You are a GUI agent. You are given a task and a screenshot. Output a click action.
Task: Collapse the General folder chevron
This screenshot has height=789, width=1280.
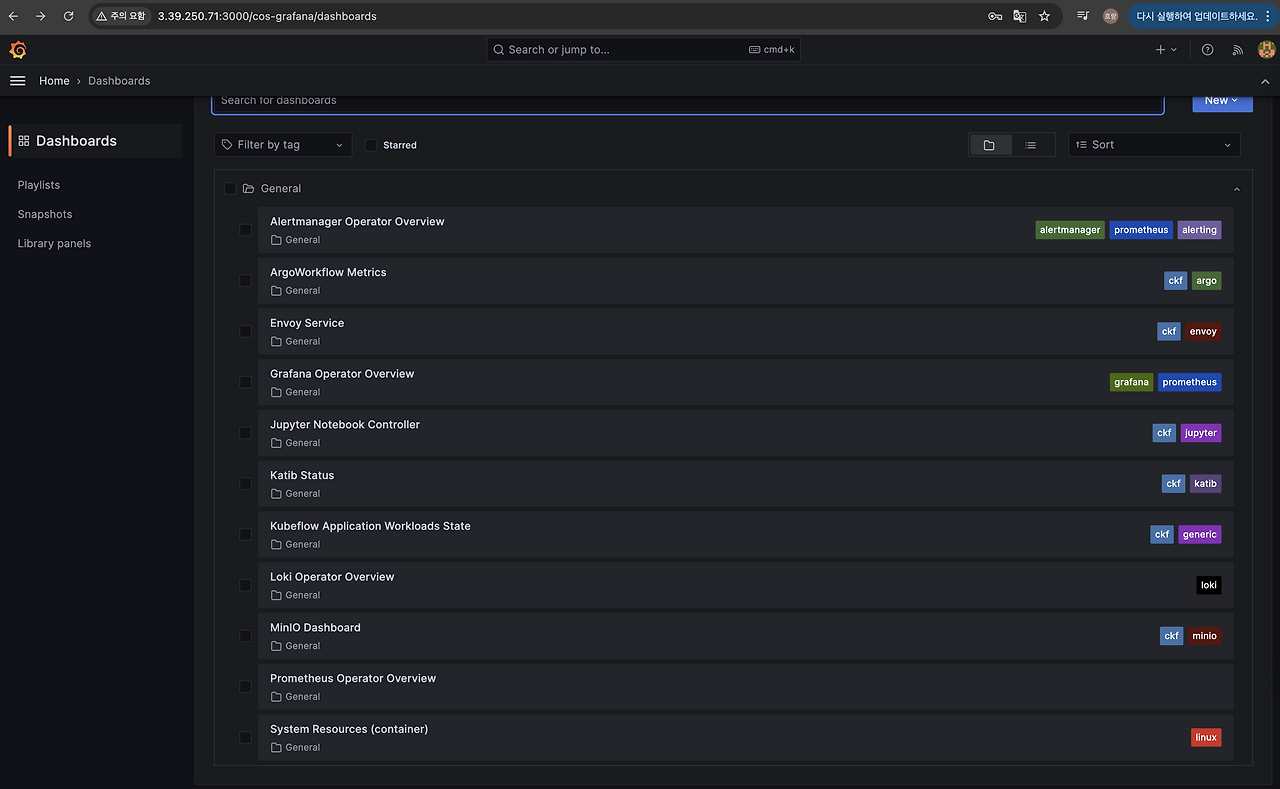pyautogui.click(x=1237, y=189)
